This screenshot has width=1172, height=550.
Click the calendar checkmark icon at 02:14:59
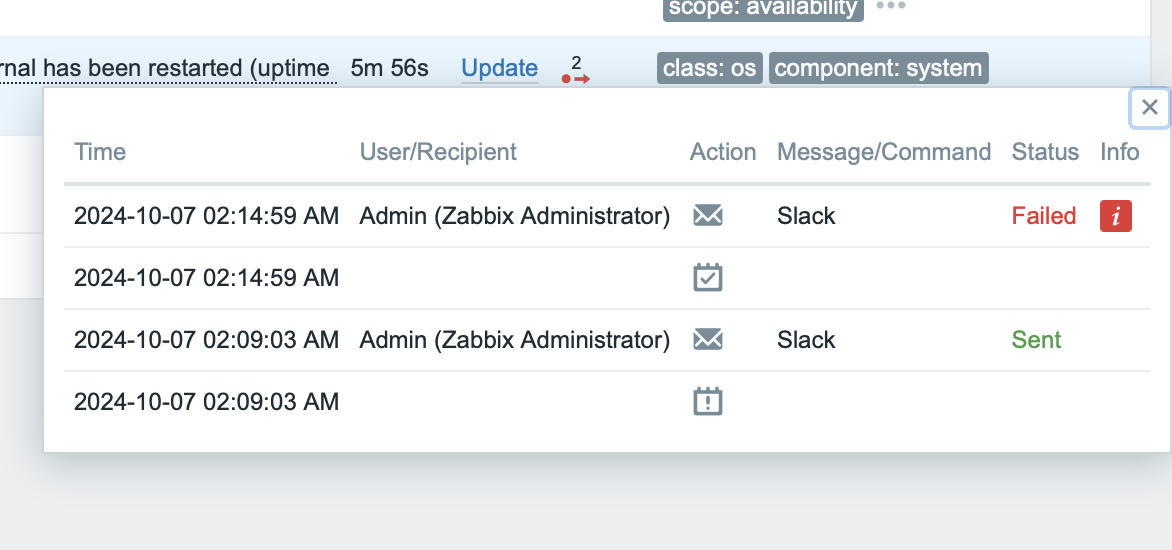coord(708,278)
